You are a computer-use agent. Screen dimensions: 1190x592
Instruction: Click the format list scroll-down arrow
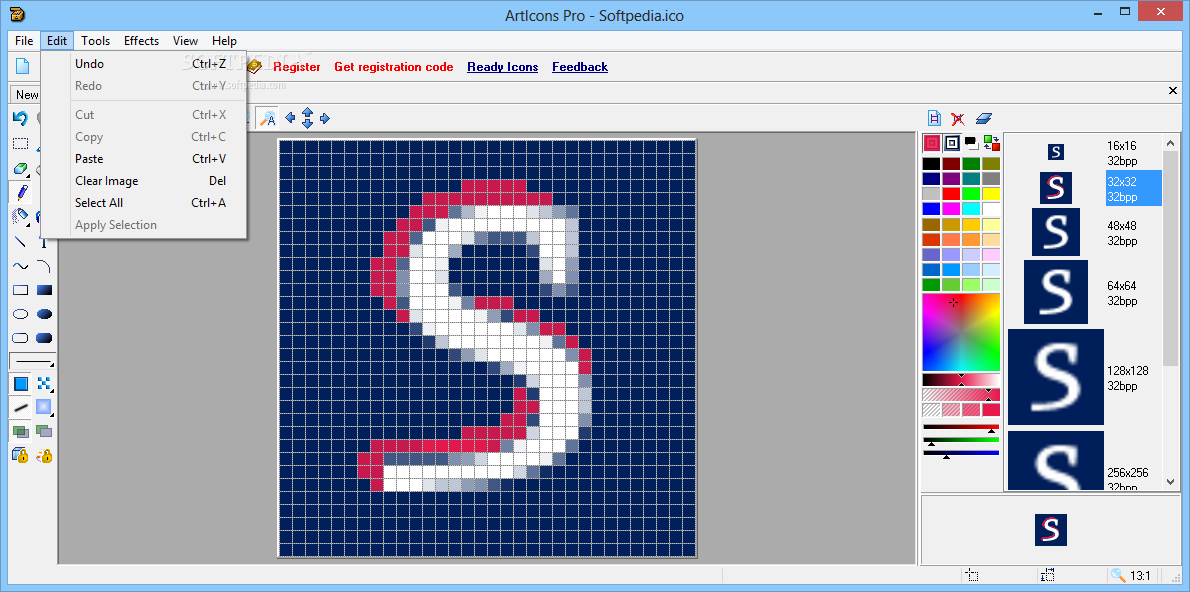click(1170, 482)
